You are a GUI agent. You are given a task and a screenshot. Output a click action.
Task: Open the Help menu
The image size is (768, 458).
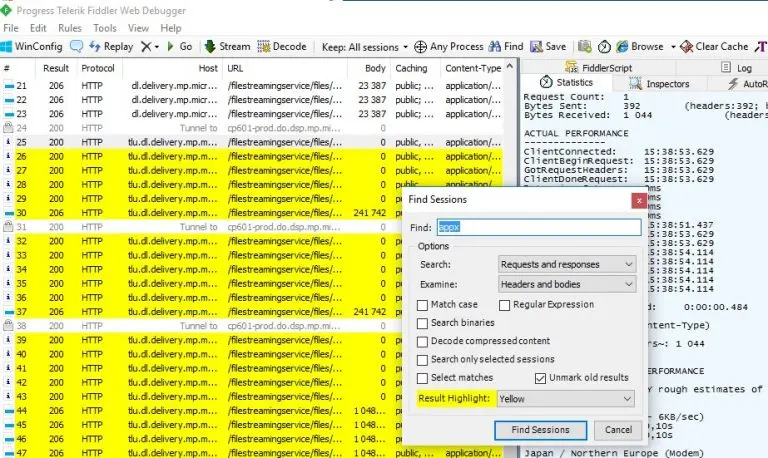point(170,28)
